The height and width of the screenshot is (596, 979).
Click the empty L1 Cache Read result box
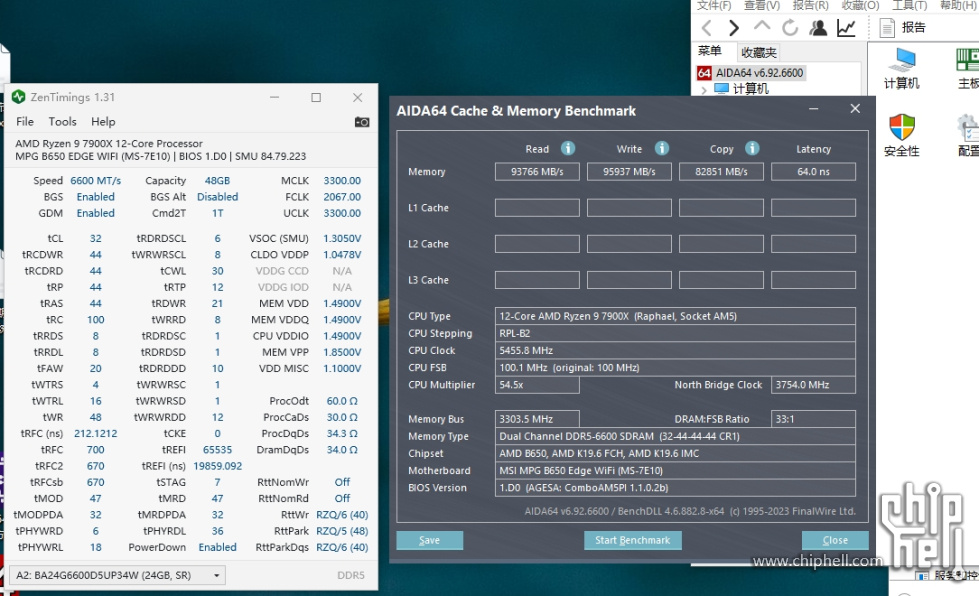click(537, 208)
